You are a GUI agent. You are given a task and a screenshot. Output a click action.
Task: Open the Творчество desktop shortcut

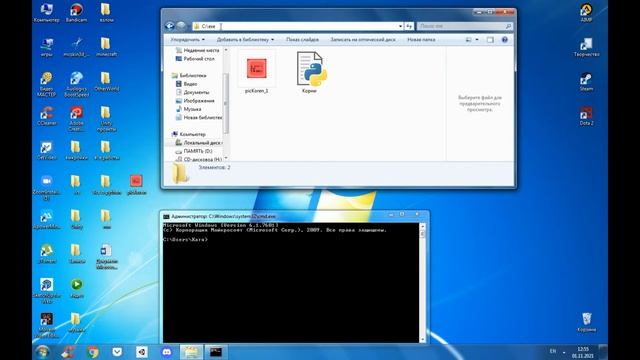(586, 47)
